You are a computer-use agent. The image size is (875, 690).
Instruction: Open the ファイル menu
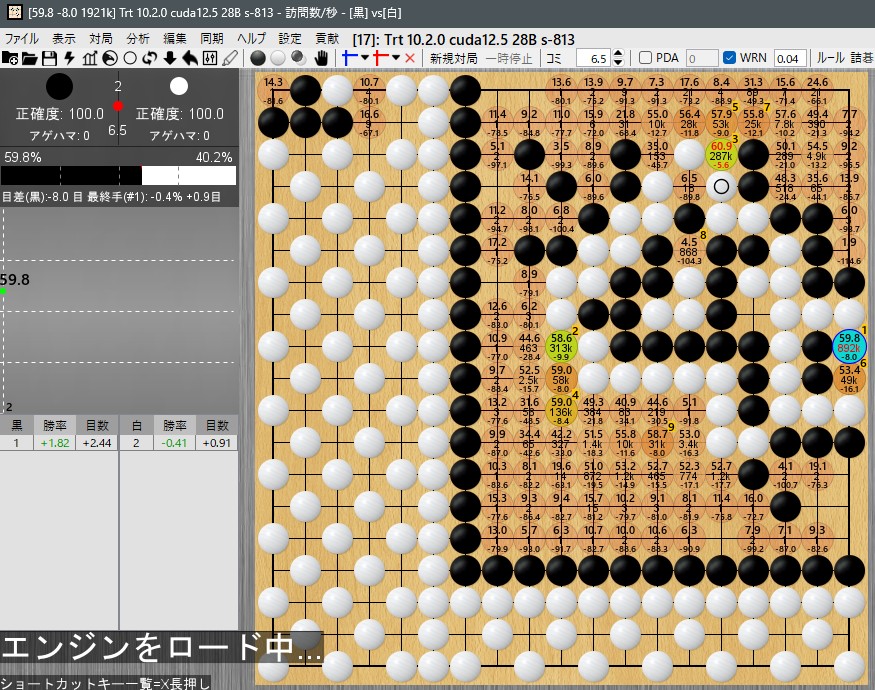pos(22,38)
